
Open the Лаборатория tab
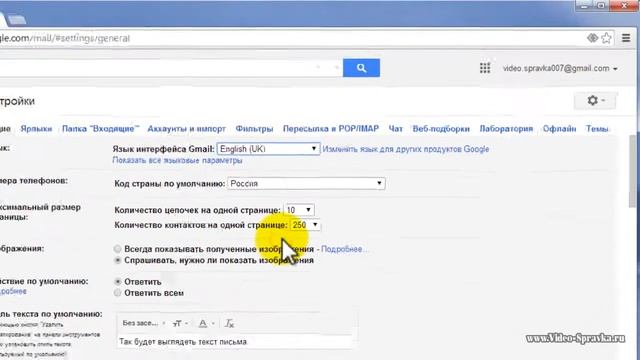(506, 129)
